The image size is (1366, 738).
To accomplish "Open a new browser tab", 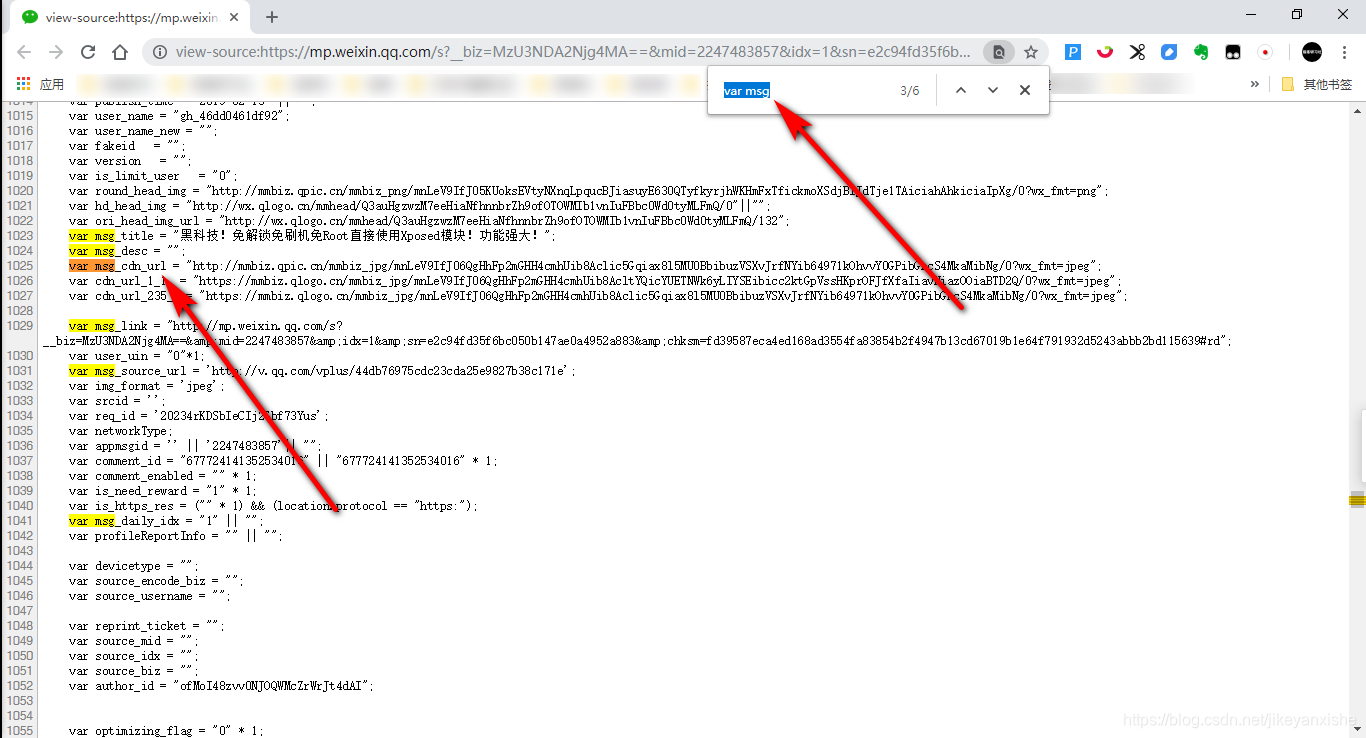I will point(272,17).
